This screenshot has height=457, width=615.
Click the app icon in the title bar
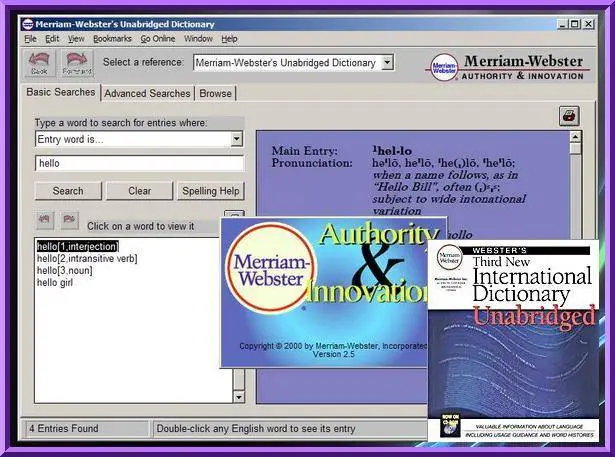(x=27, y=24)
